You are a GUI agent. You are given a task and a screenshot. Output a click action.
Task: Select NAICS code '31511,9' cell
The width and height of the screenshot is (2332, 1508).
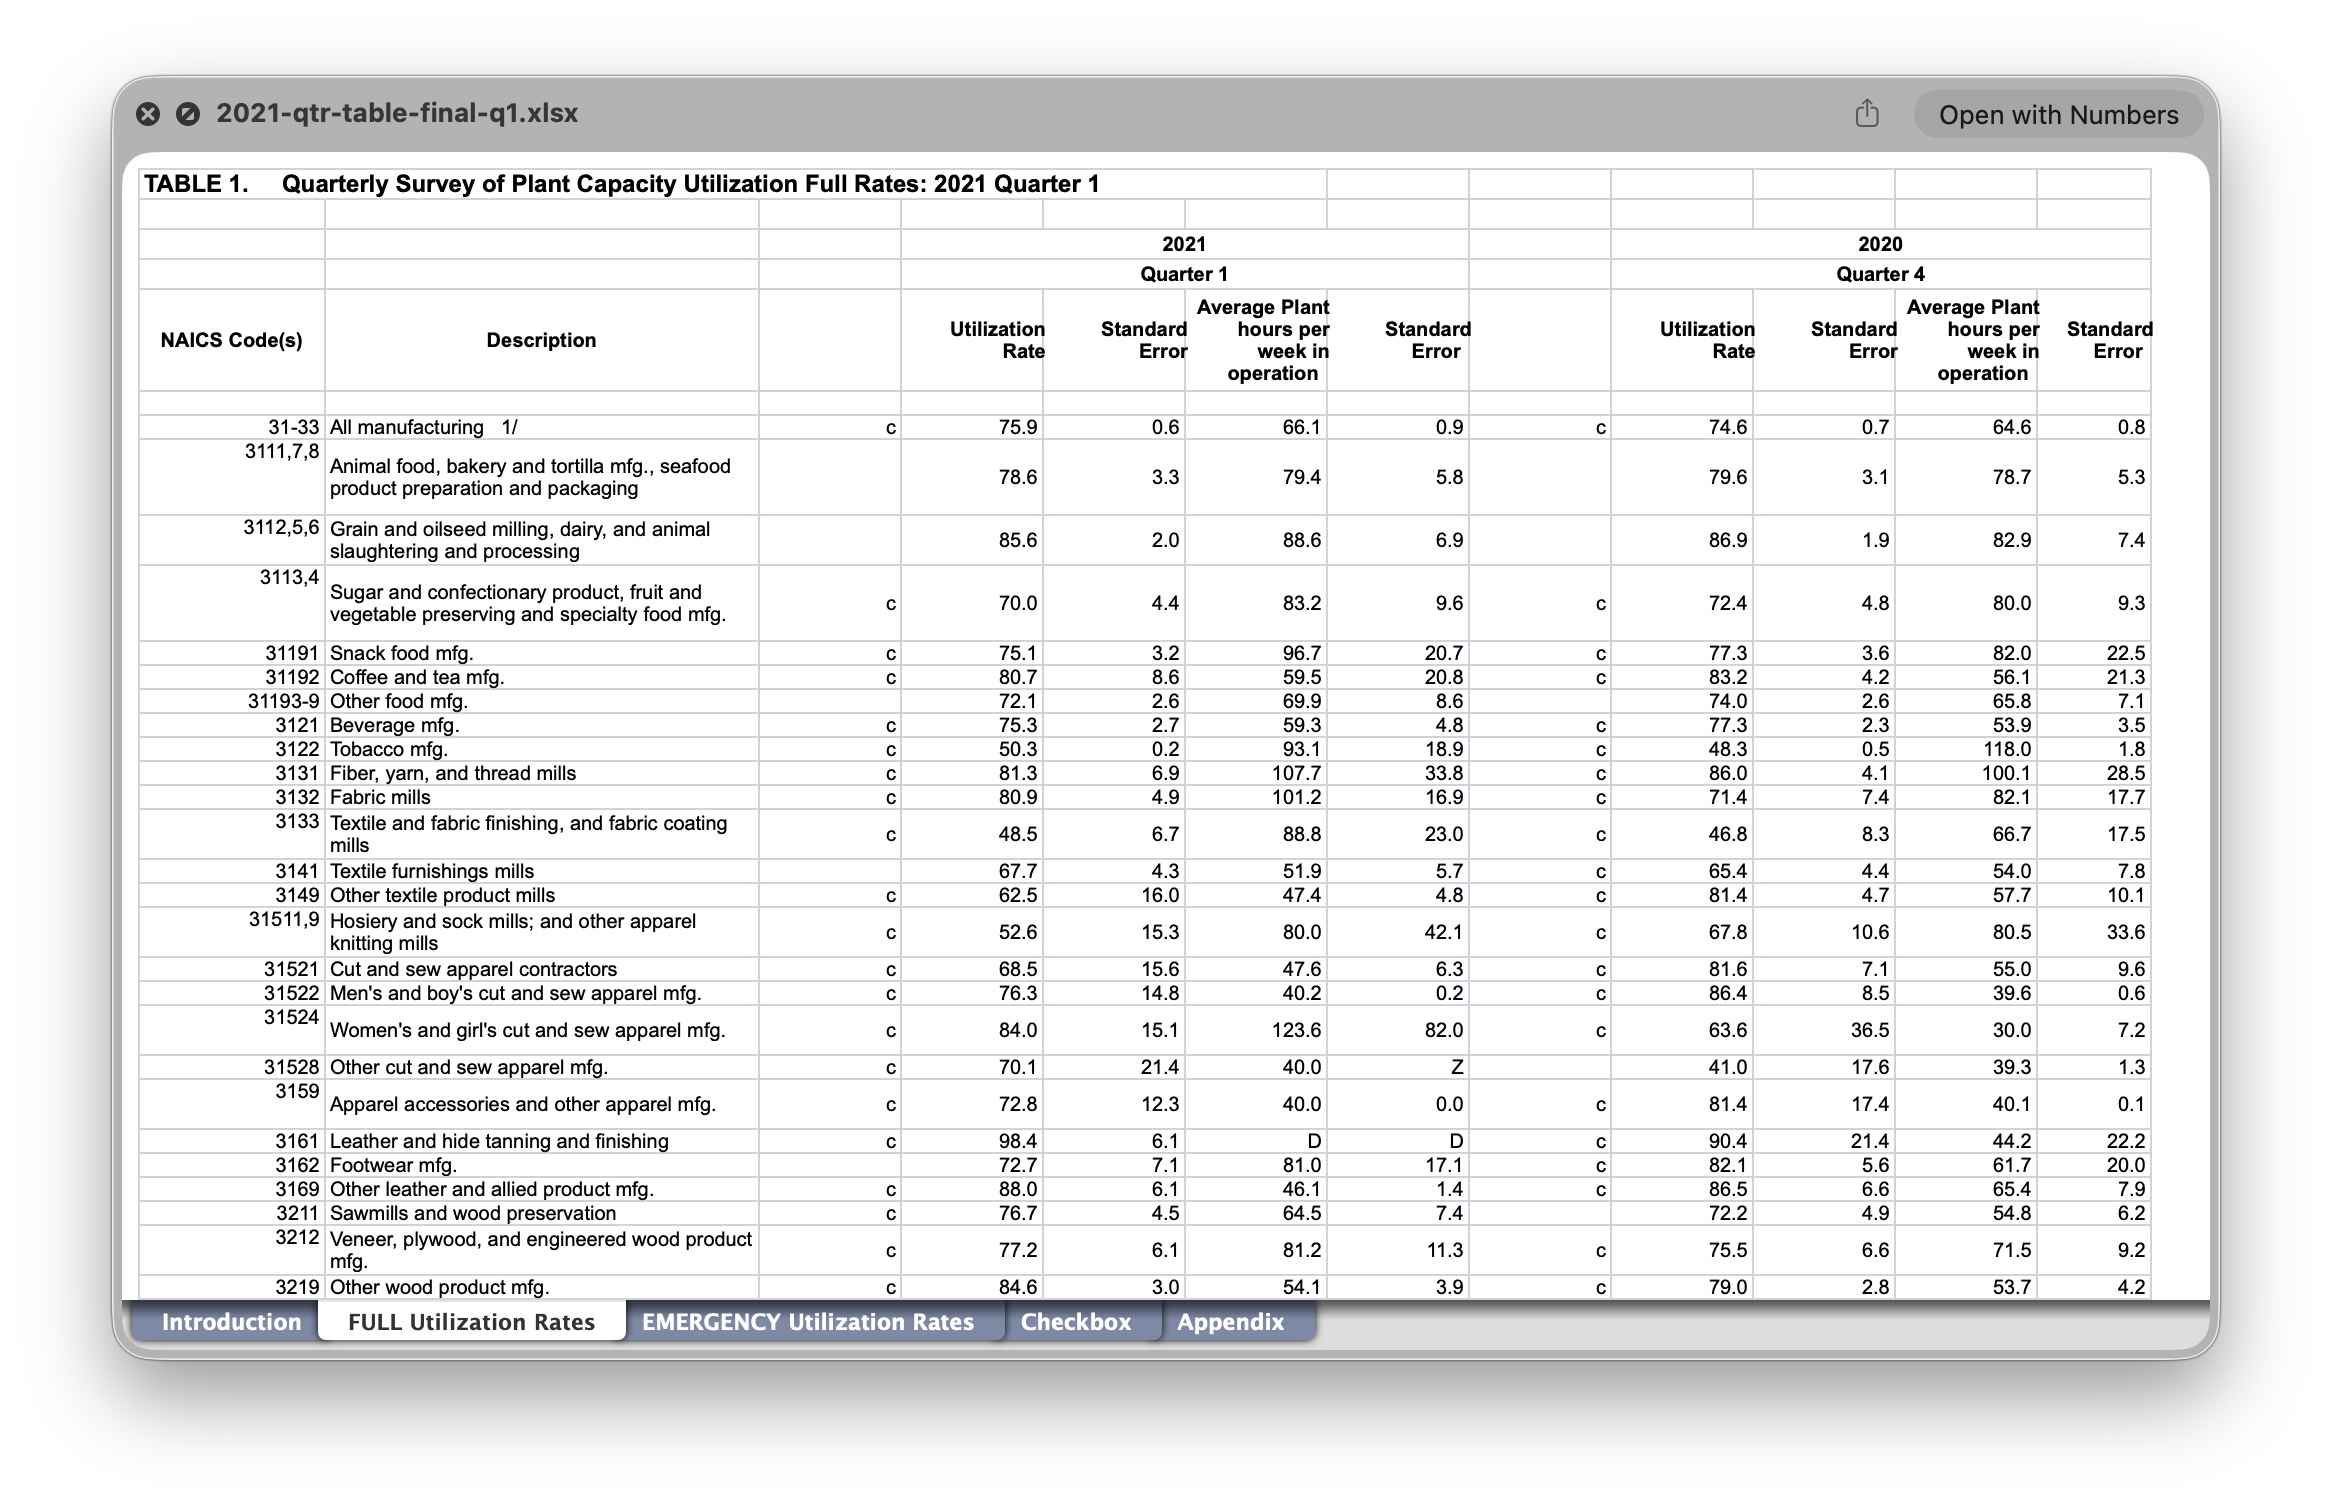click(x=231, y=932)
